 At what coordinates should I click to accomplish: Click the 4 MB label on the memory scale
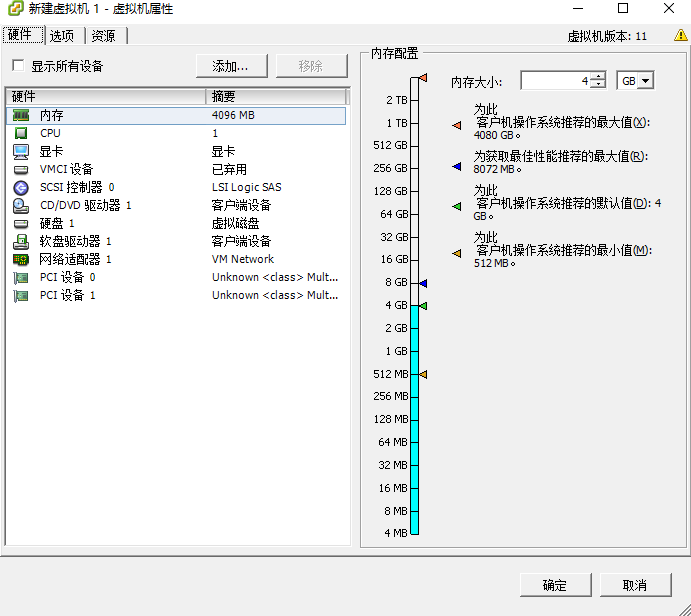tap(396, 533)
